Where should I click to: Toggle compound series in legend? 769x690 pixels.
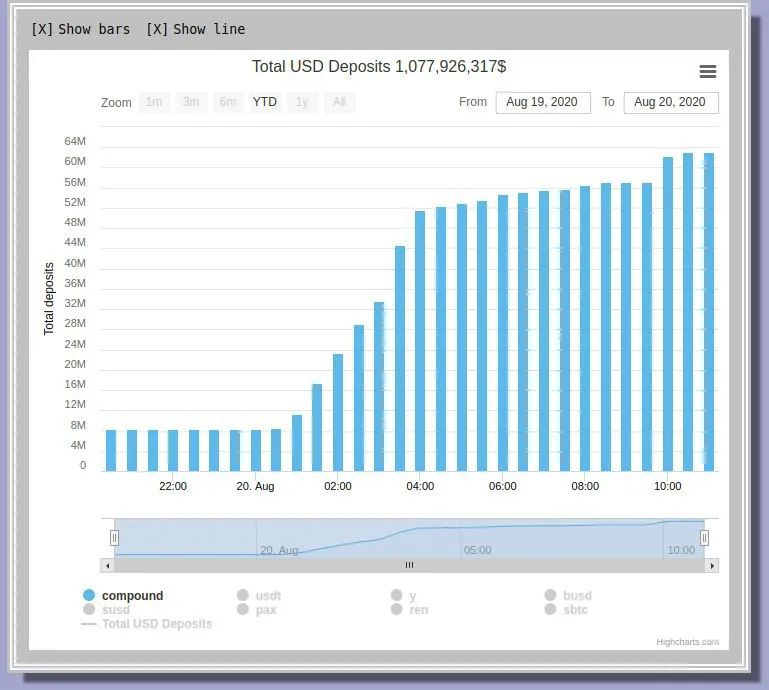tap(123, 595)
